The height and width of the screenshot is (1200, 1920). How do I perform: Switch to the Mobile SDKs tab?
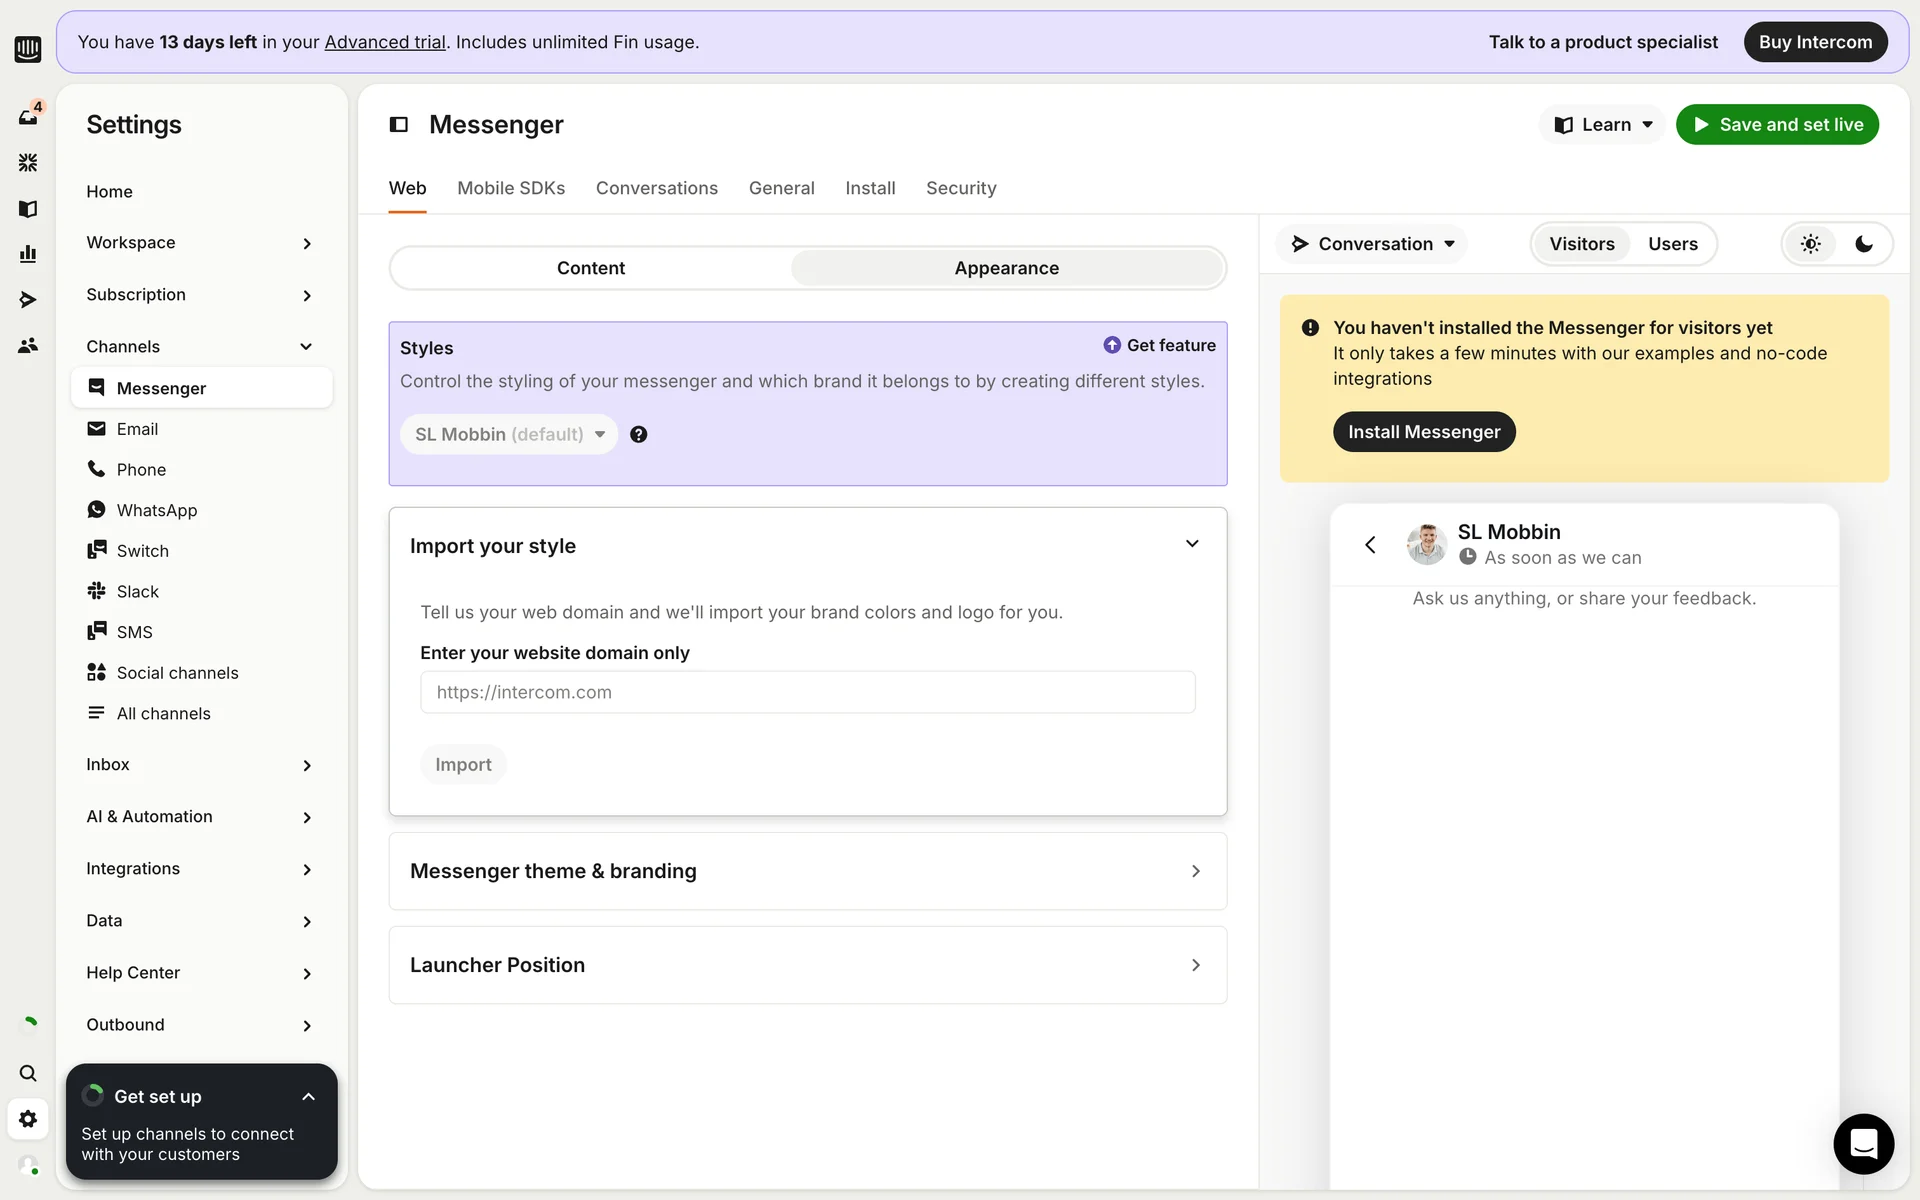click(511, 188)
